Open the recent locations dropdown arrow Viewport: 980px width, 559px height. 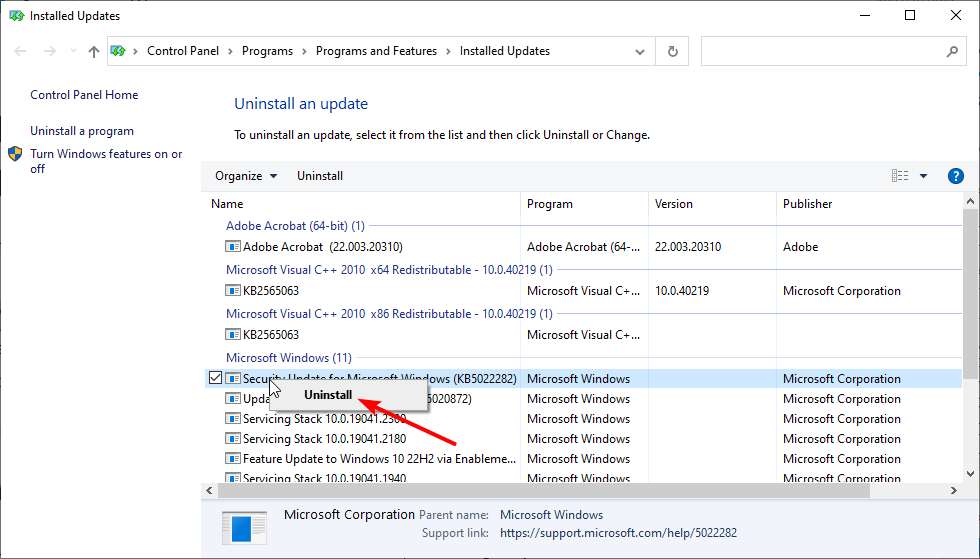(x=73, y=51)
